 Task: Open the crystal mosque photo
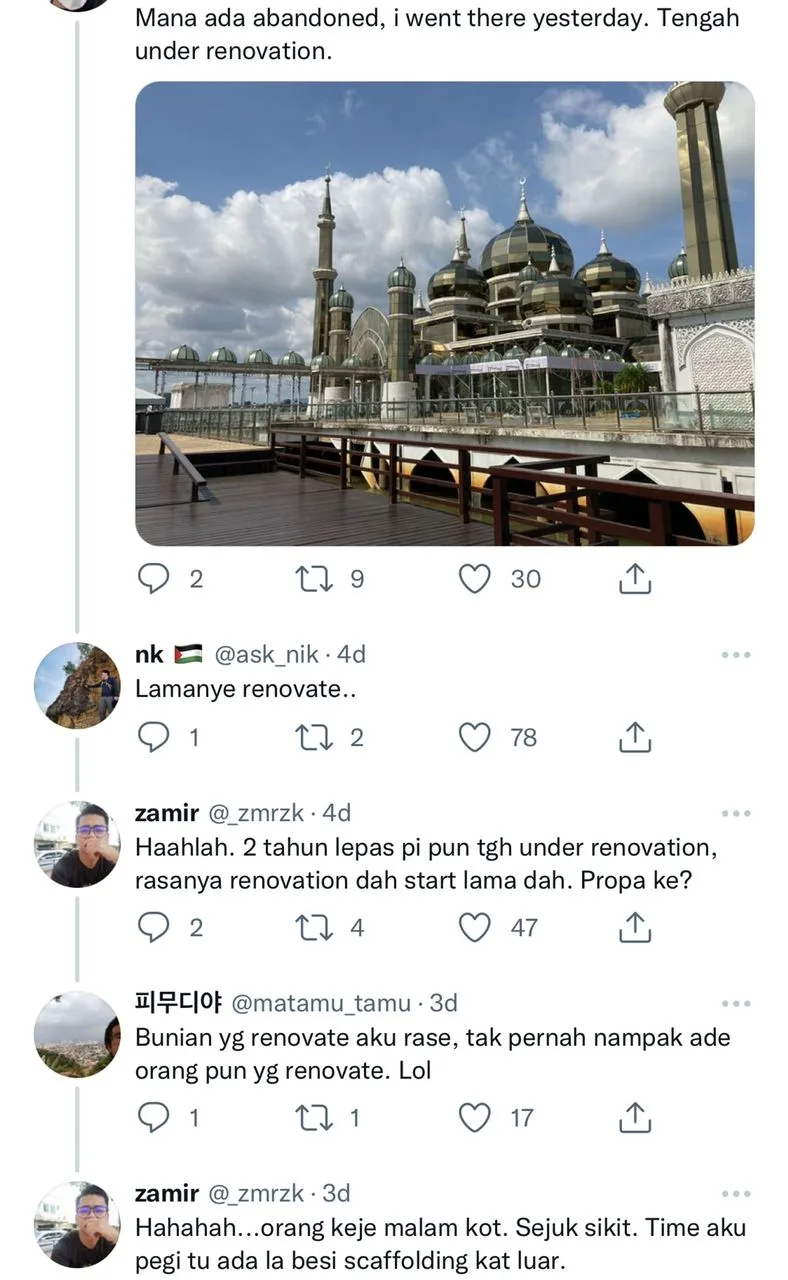click(x=444, y=313)
